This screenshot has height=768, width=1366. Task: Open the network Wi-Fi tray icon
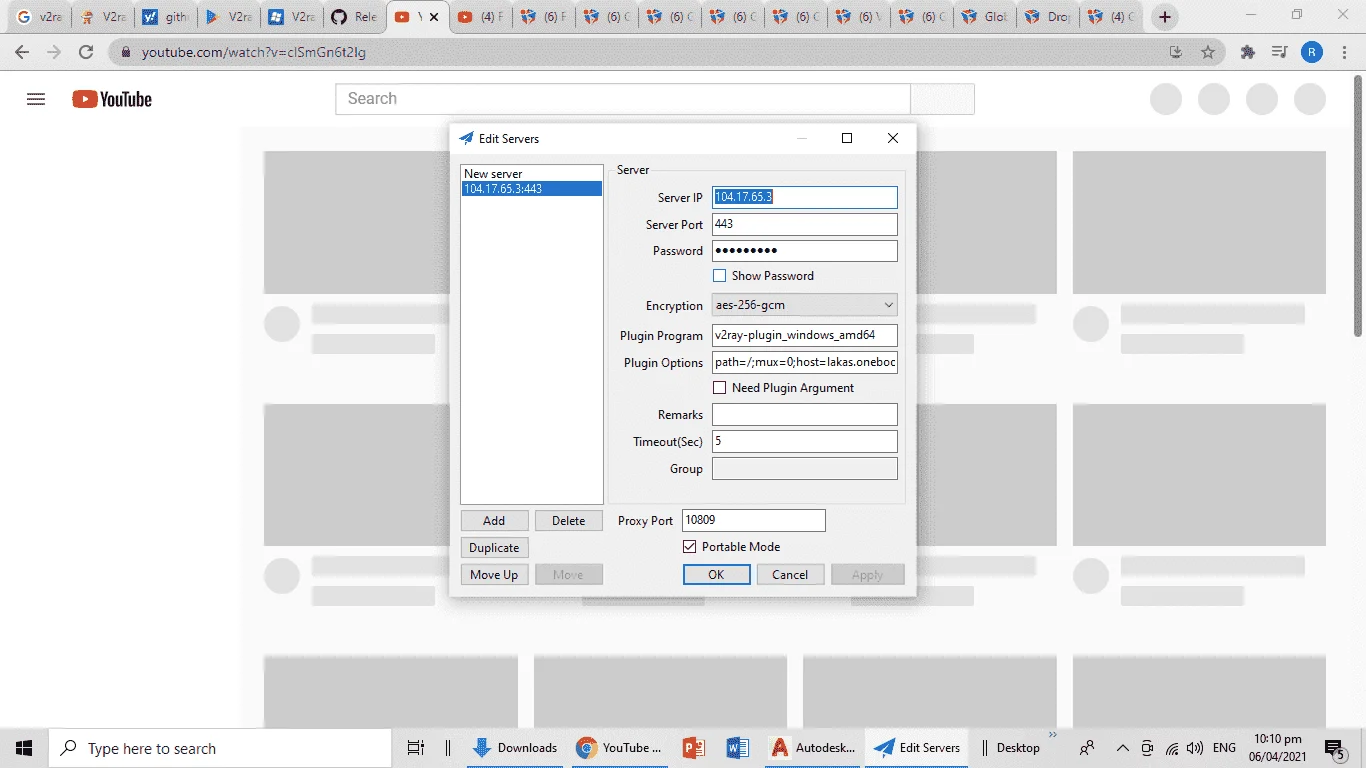click(1172, 748)
